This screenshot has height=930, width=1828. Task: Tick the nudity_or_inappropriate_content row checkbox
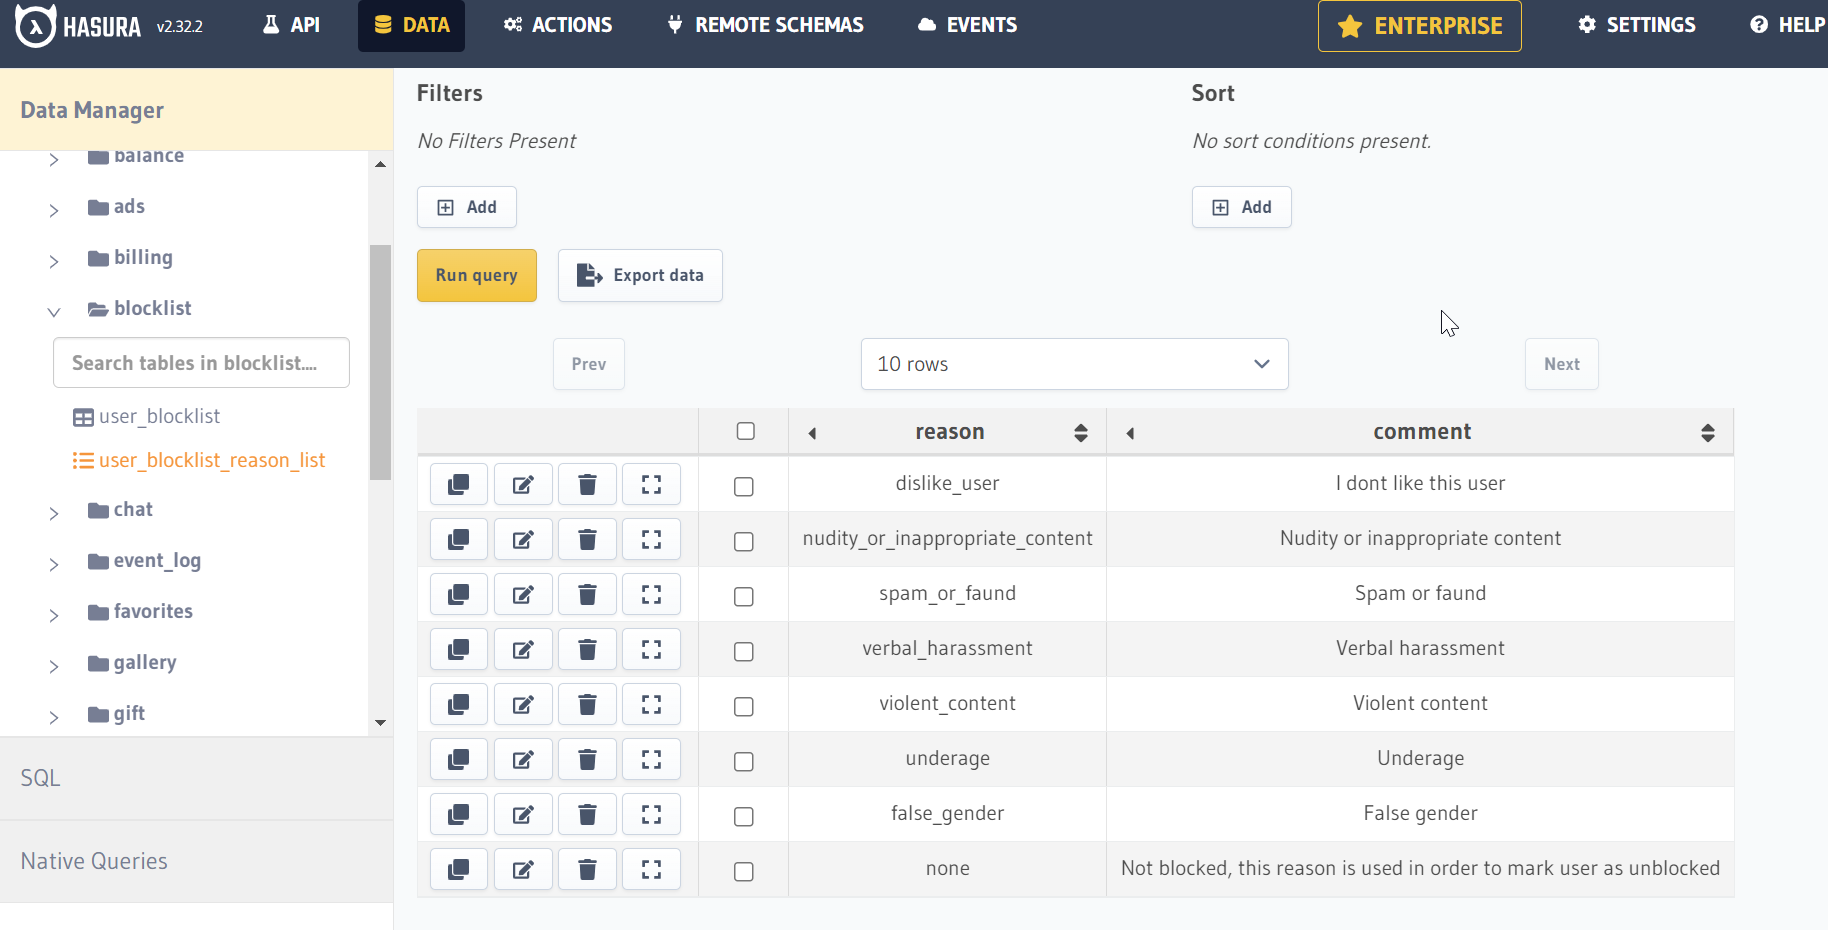click(743, 541)
